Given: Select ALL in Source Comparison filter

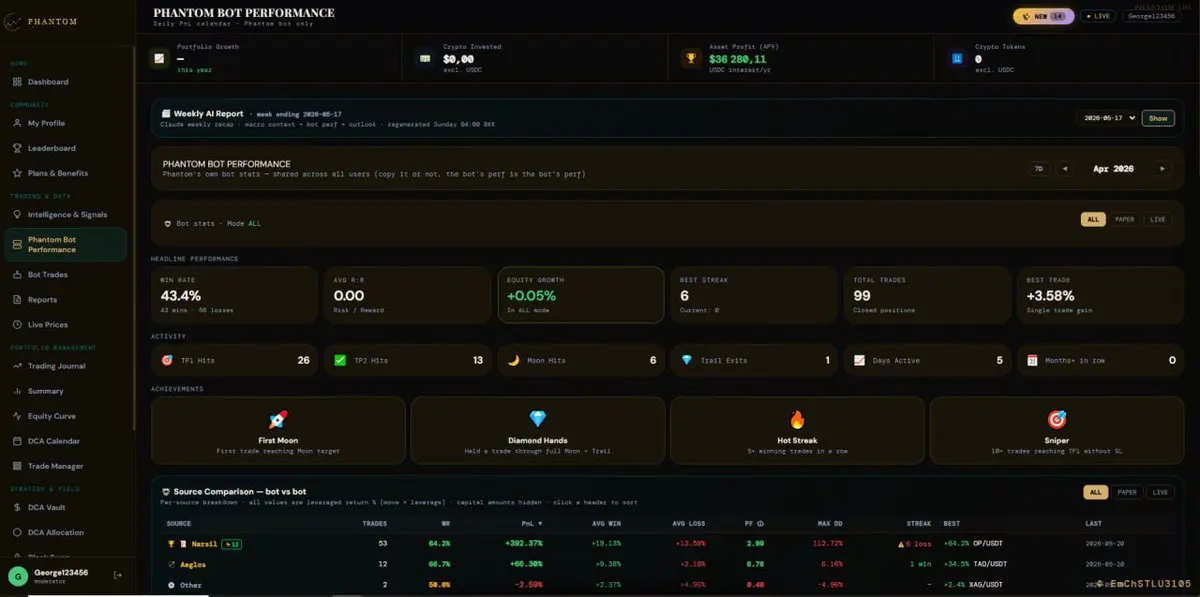Looking at the screenshot, I should [x=1096, y=492].
